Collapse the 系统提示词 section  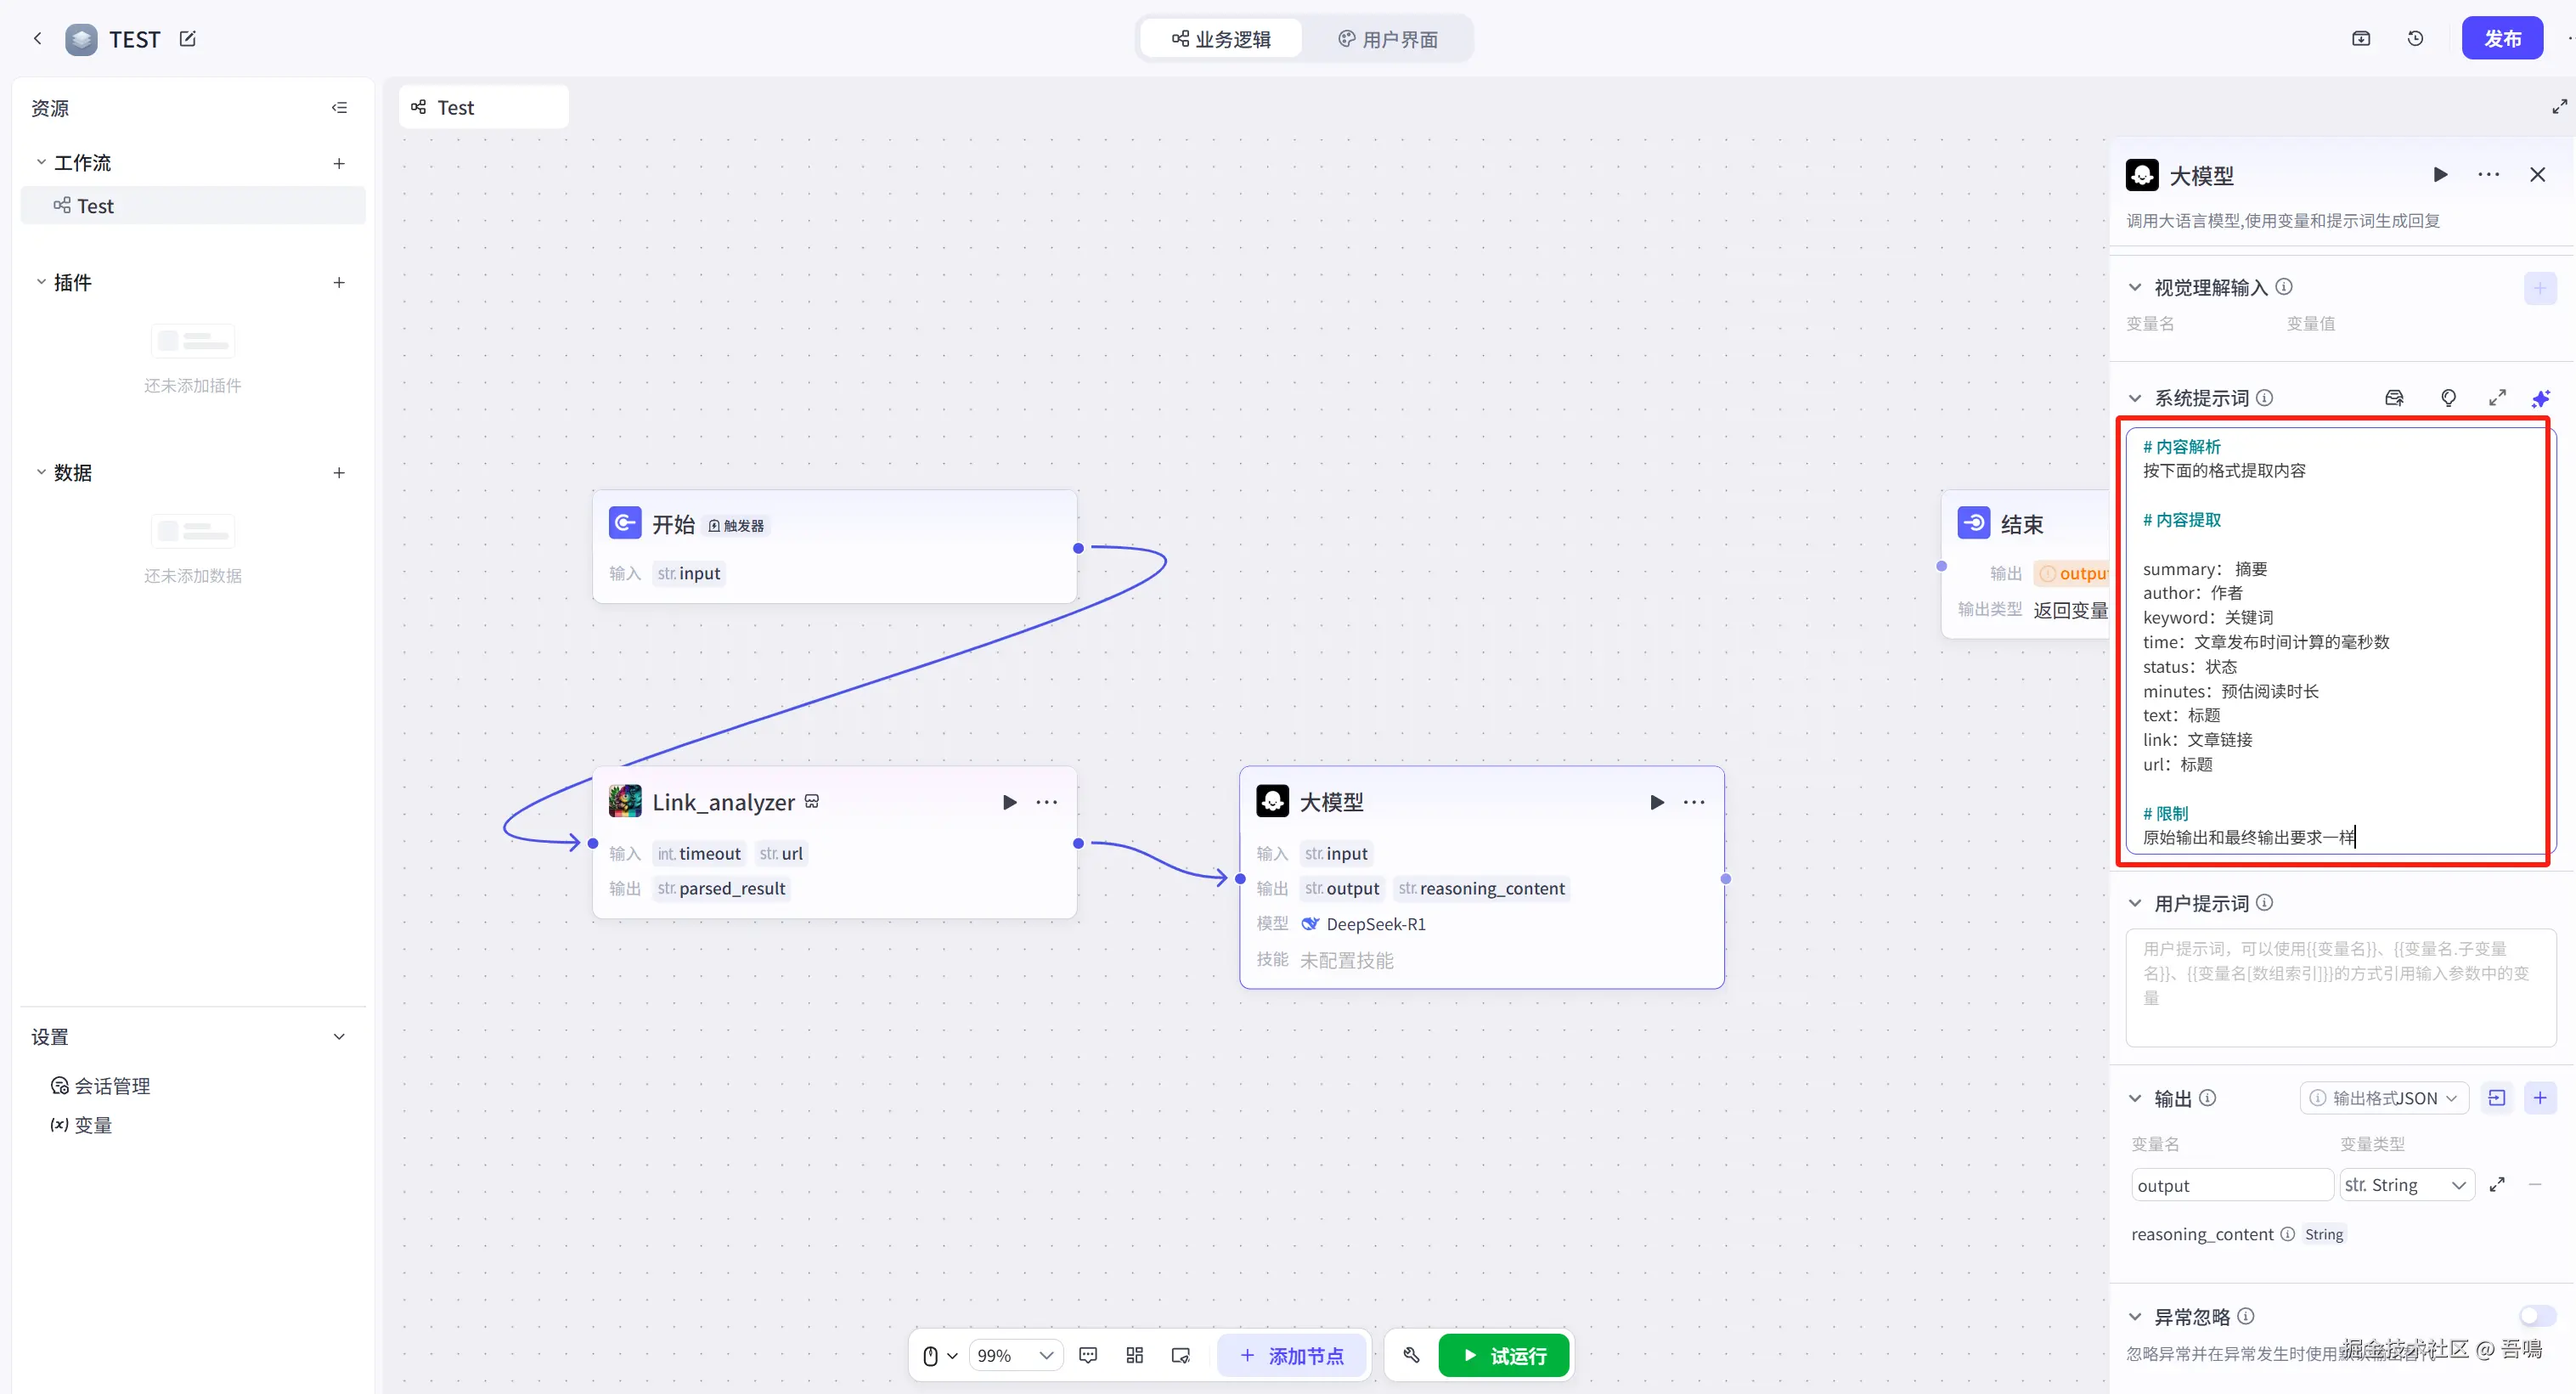2135,398
